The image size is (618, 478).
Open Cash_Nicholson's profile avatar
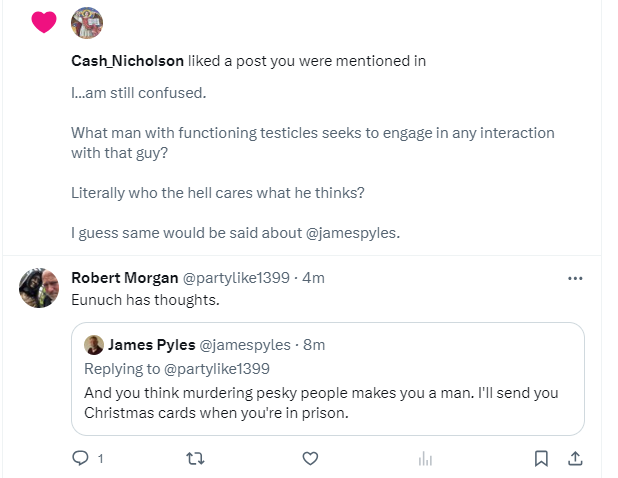[87, 22]
